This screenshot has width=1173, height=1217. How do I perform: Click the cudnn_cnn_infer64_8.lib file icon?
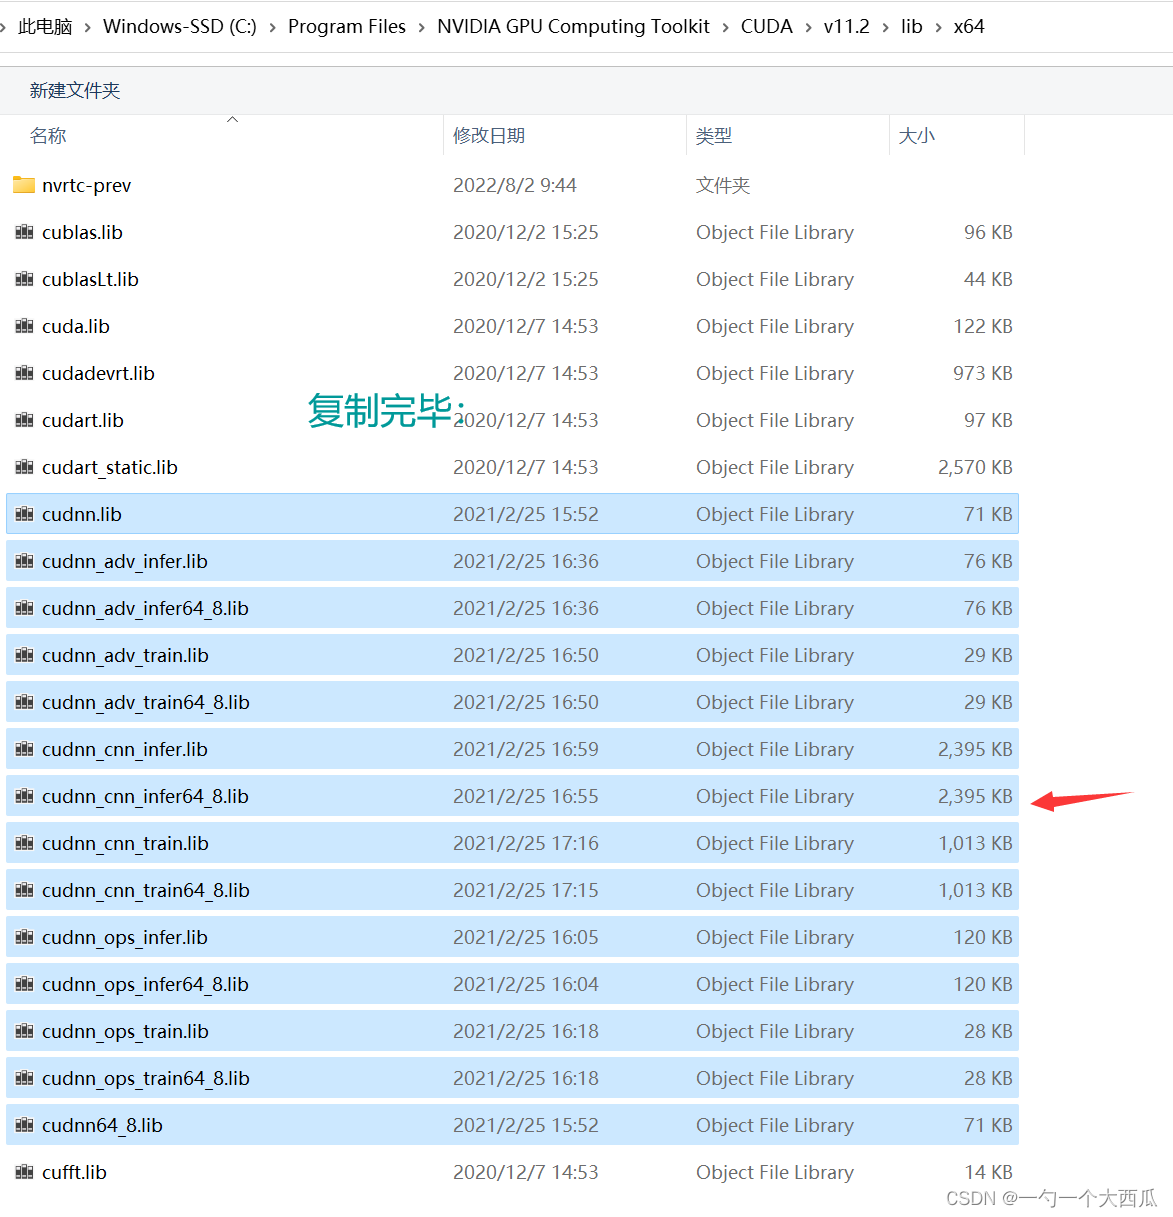click(25, 796)
